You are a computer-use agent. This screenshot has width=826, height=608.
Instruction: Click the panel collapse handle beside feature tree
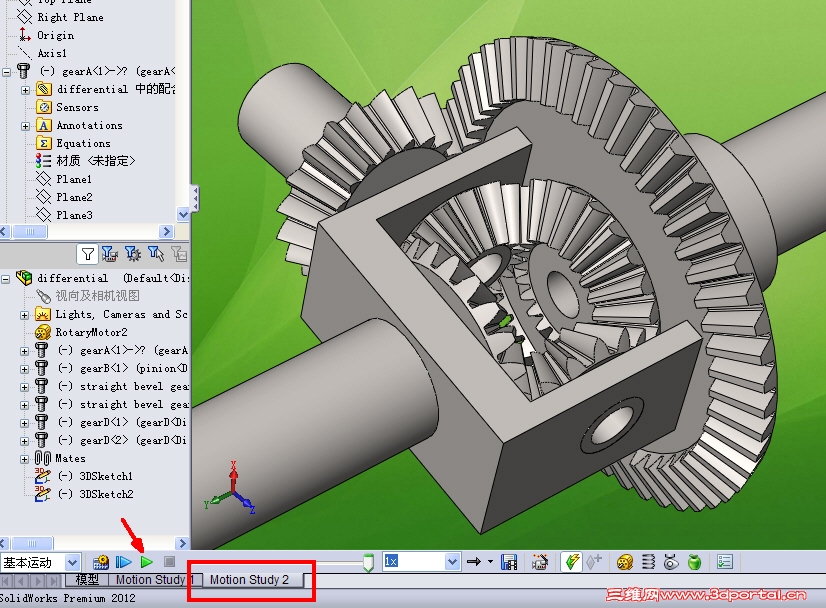[195, 199]
